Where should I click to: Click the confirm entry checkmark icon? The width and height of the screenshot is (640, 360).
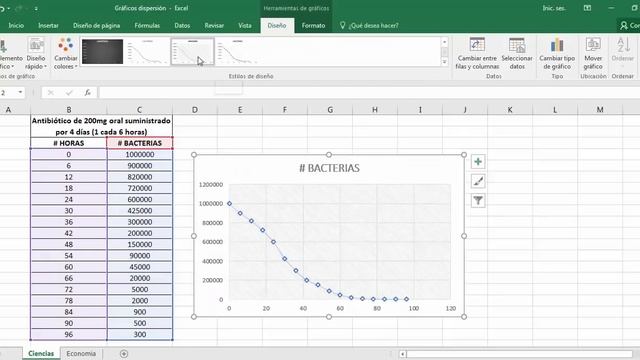coord(69,93)
